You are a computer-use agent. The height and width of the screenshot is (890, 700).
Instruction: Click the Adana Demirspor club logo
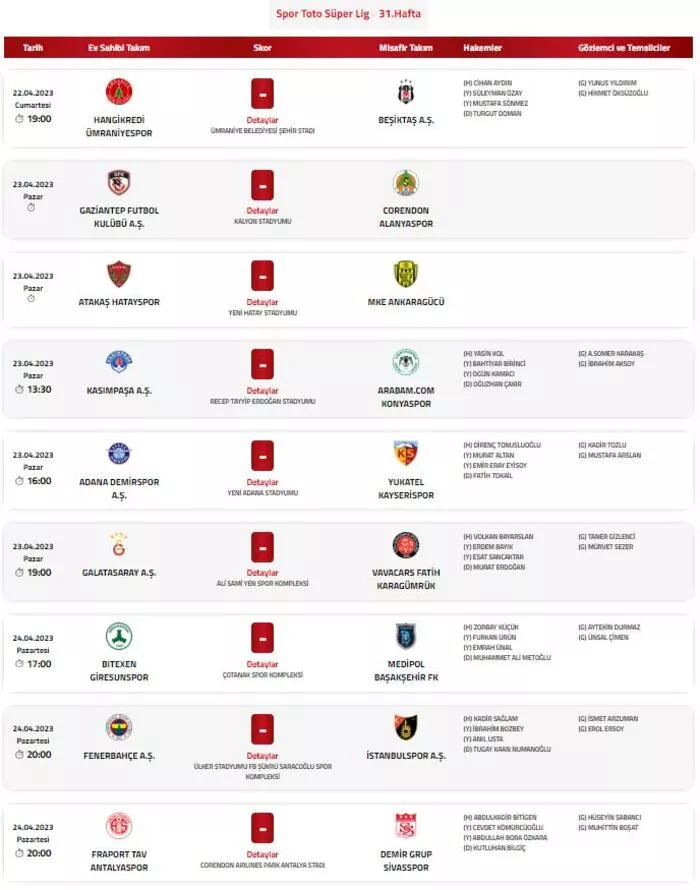tap(119, 454)
